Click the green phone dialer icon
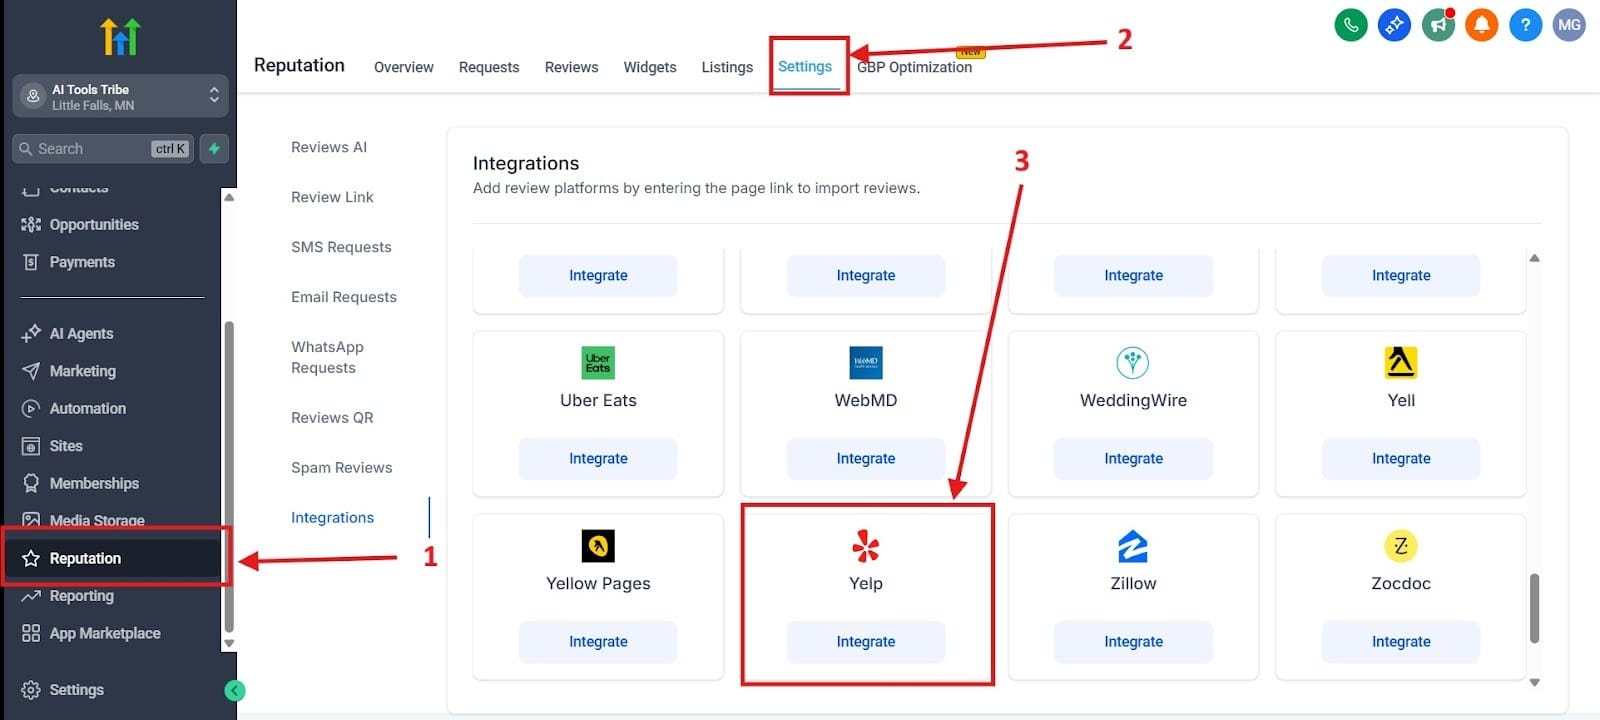This screenshot has height=720, width=1600. coord(1351,25)
